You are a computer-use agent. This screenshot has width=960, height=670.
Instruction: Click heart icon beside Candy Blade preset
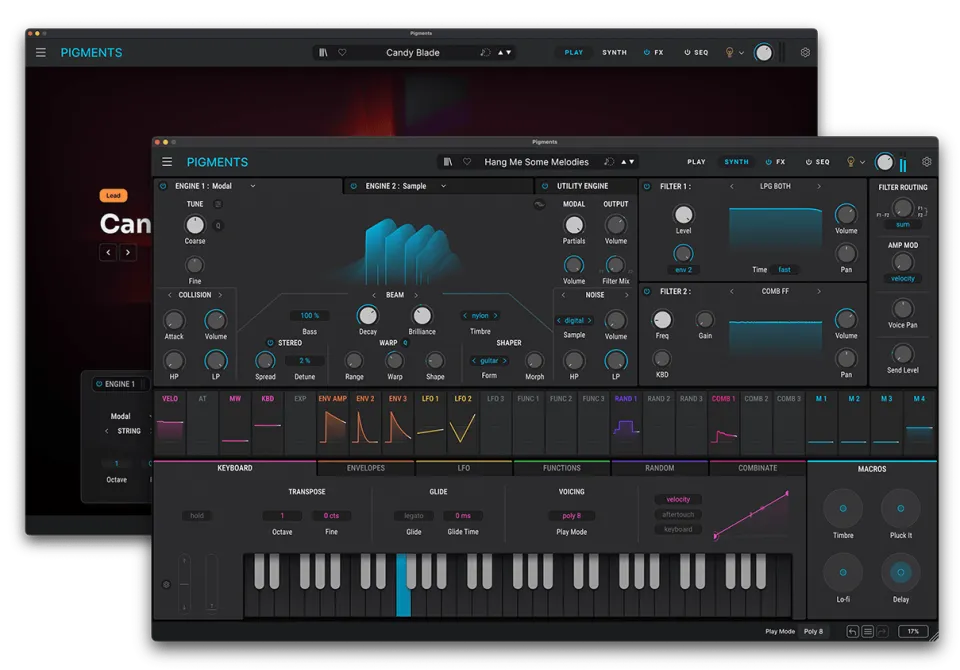pos(342,53)
